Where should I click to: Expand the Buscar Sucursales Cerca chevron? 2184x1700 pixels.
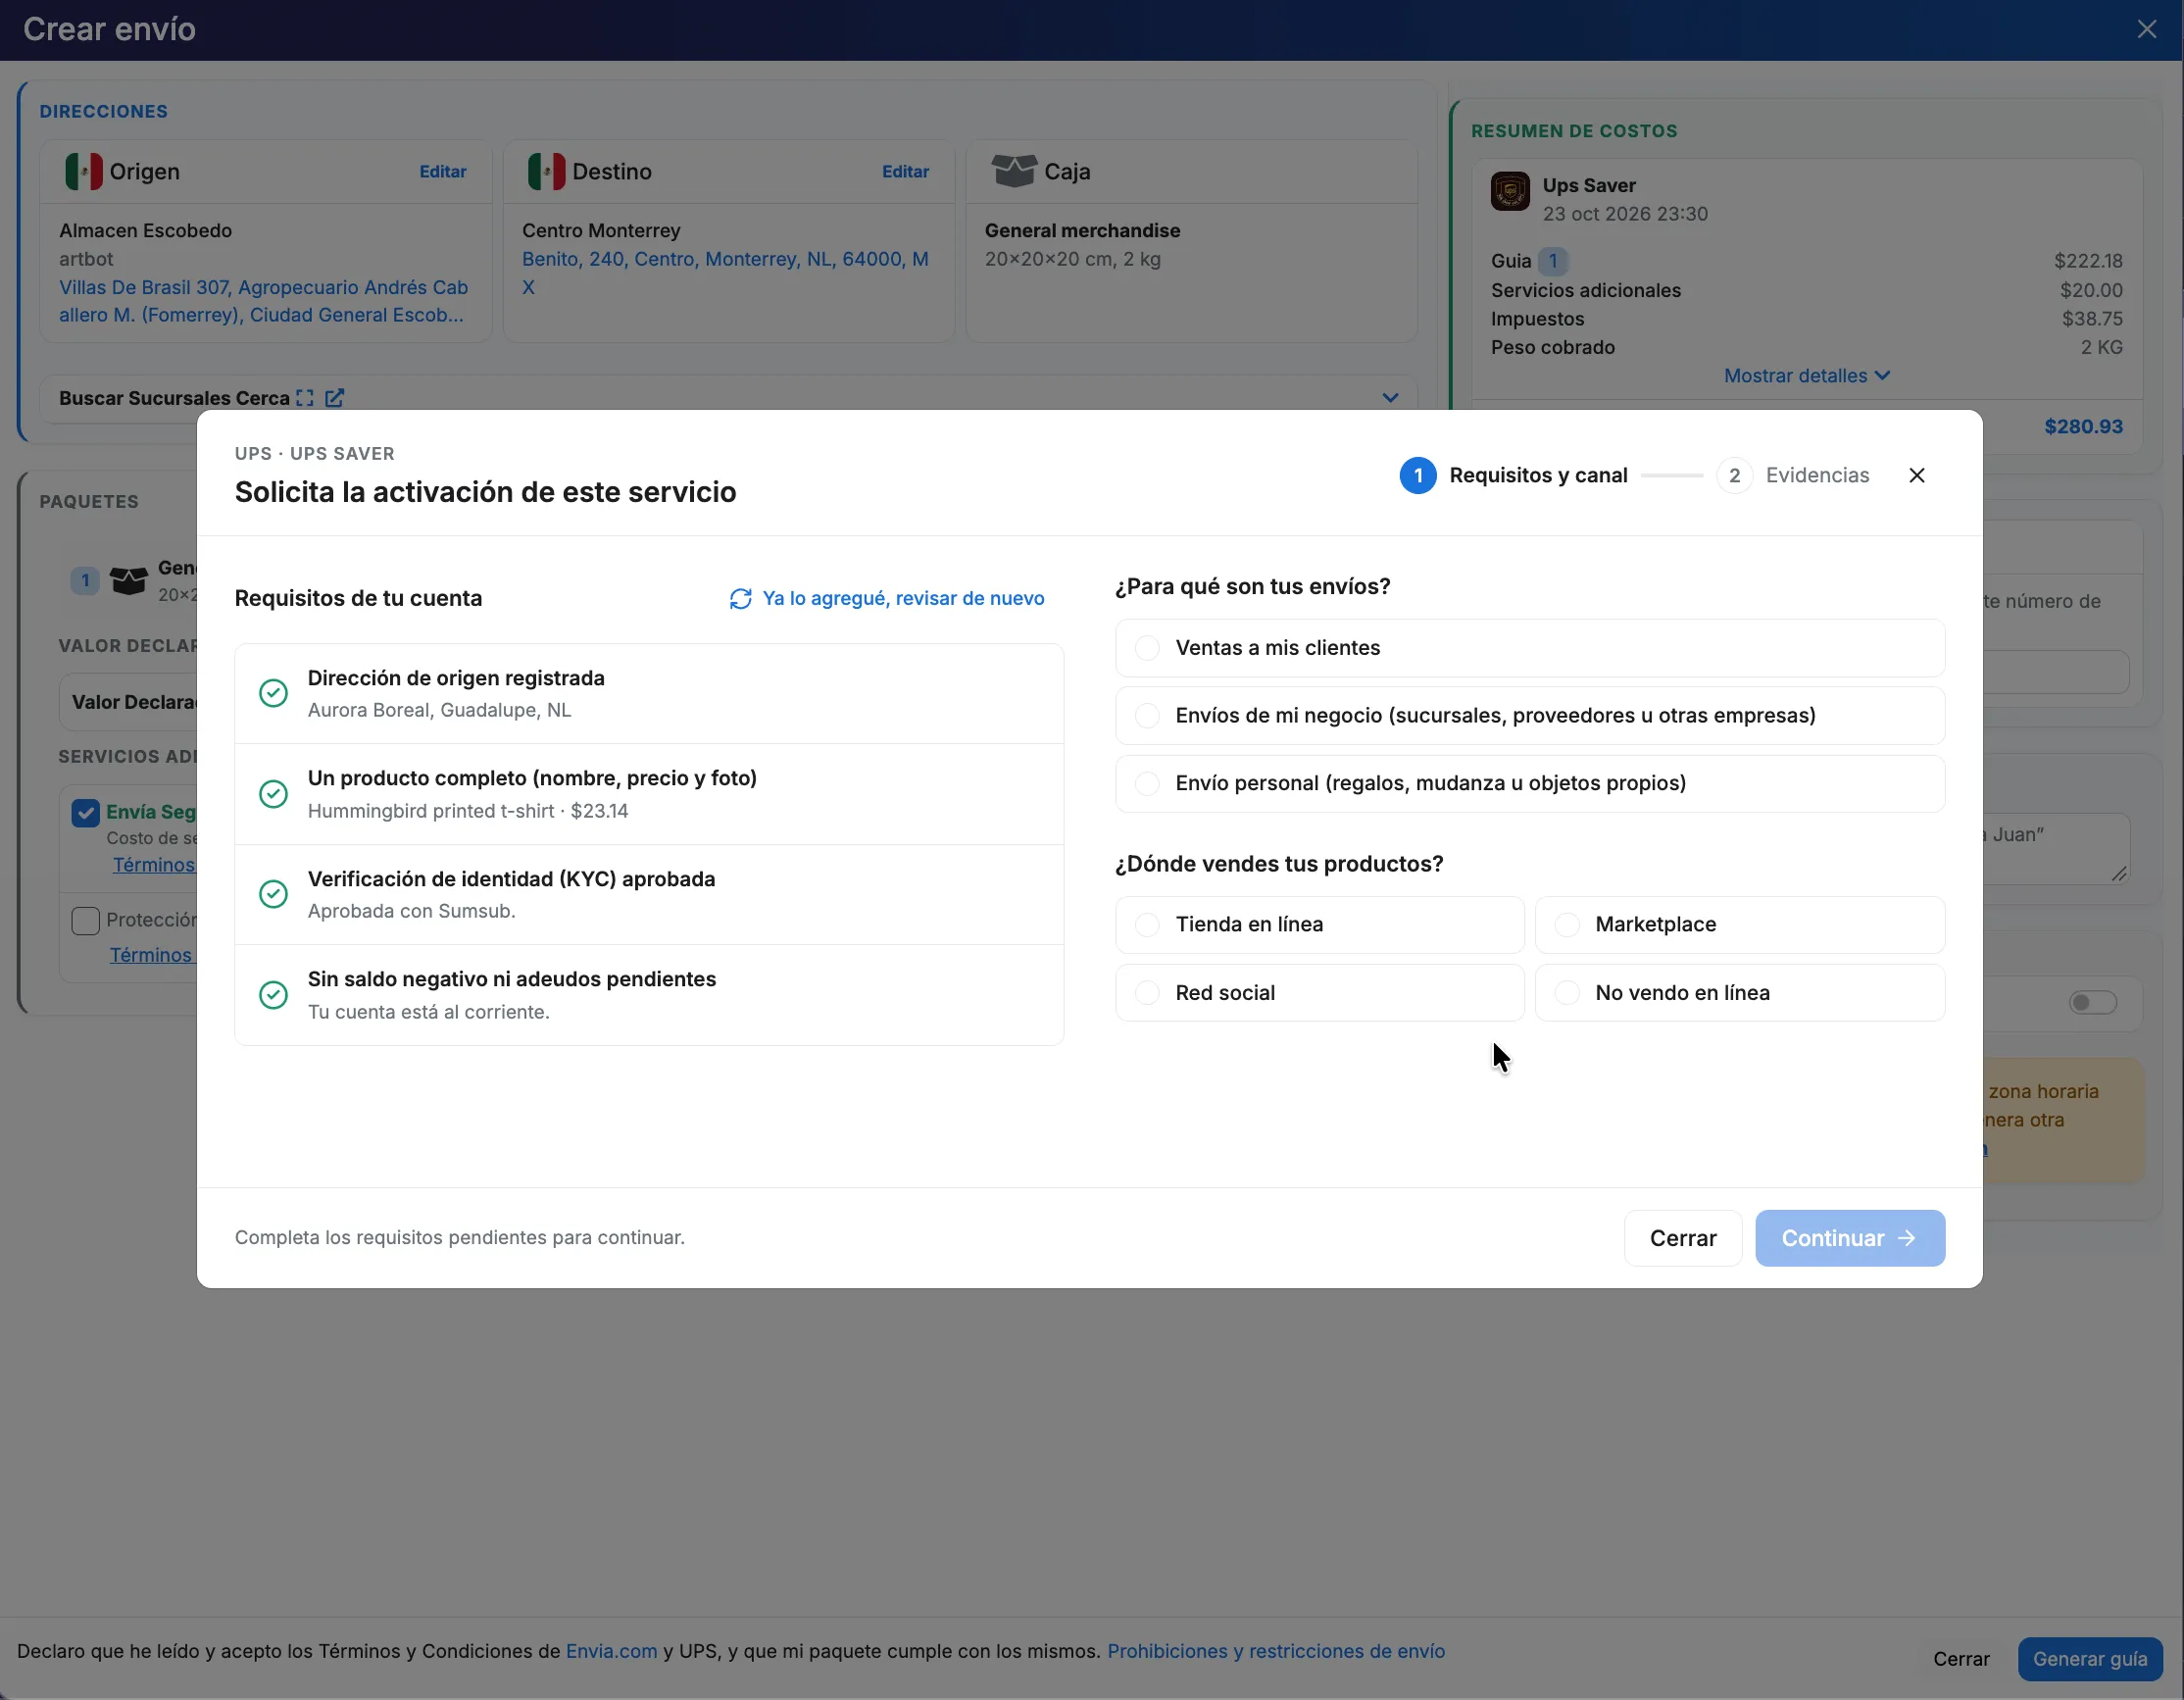point(1389,398)
